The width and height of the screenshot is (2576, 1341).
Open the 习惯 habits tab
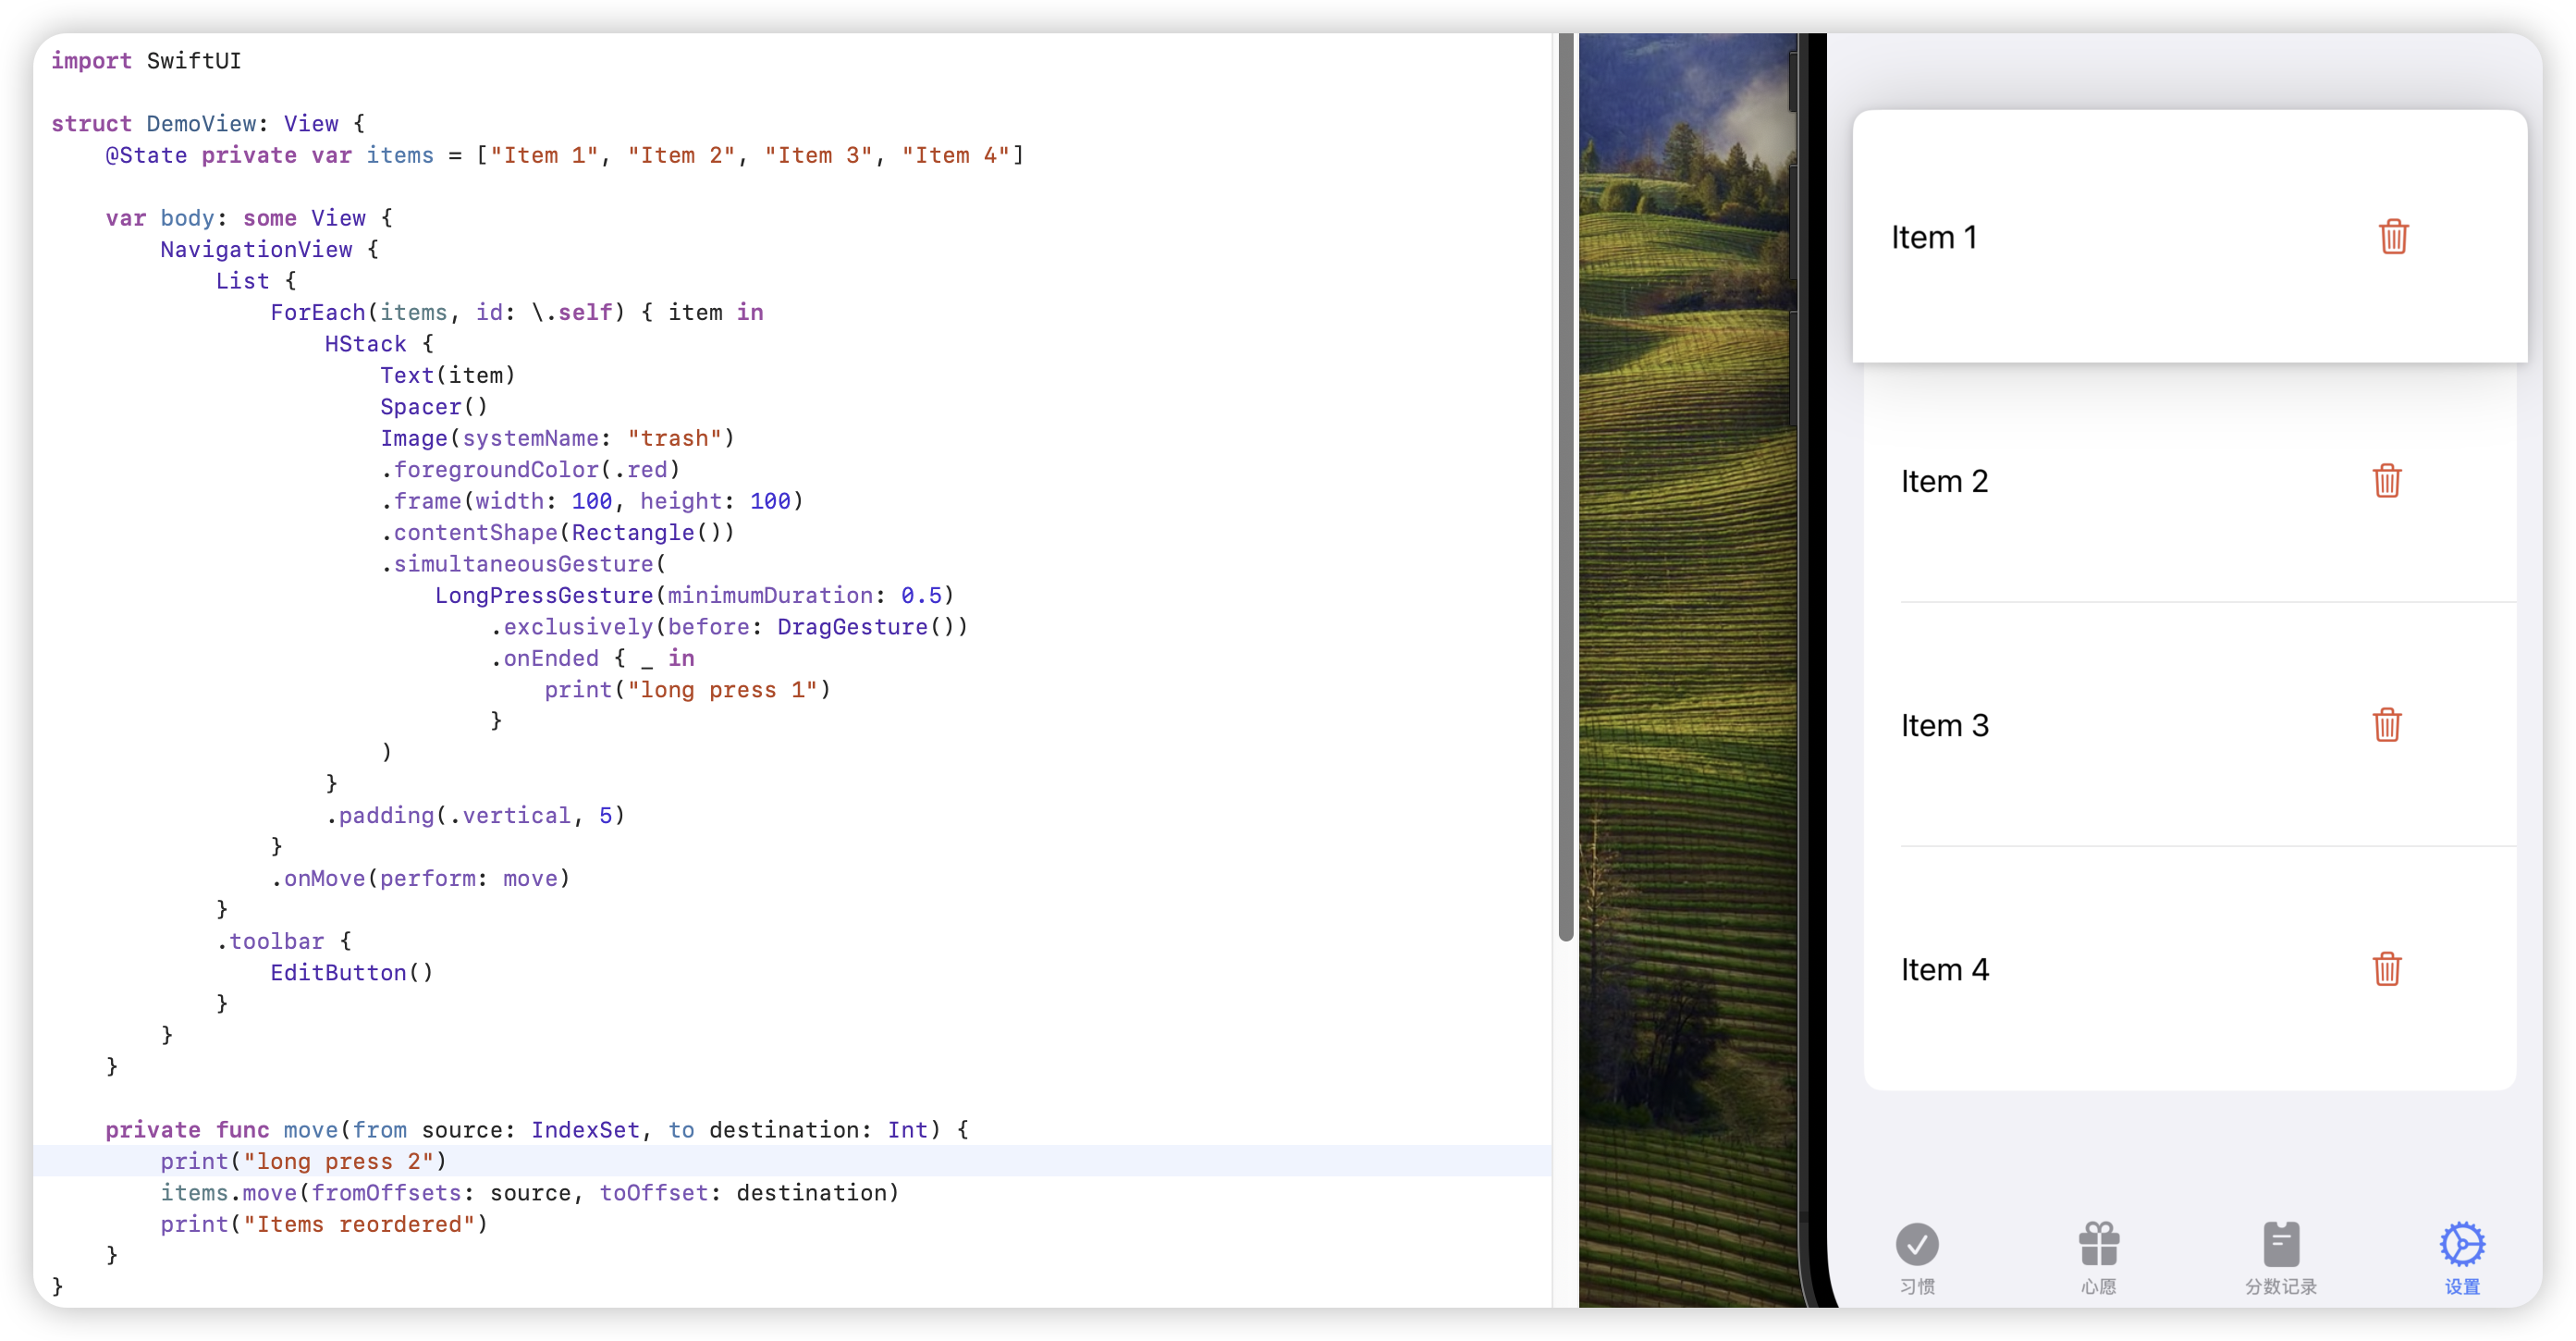[1917, 1258]
